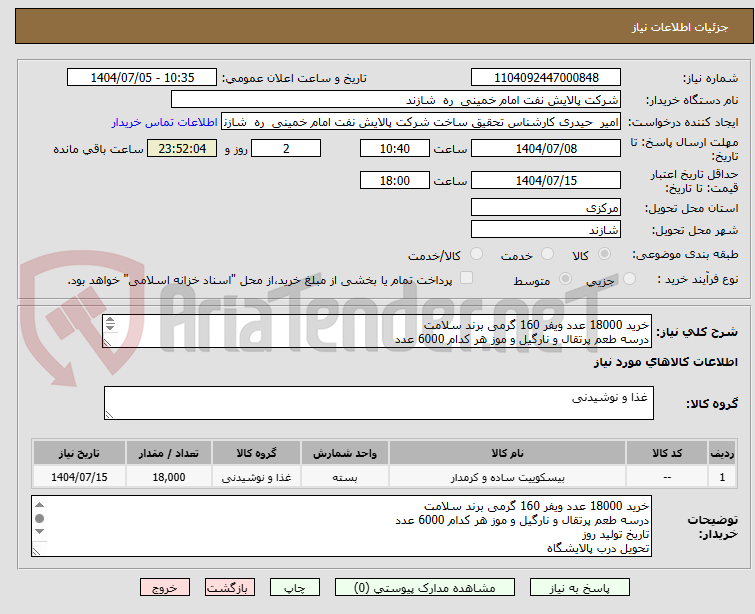
Task: Click the شهر محل تحویل field شازند
Action: [x=546, y=229]
